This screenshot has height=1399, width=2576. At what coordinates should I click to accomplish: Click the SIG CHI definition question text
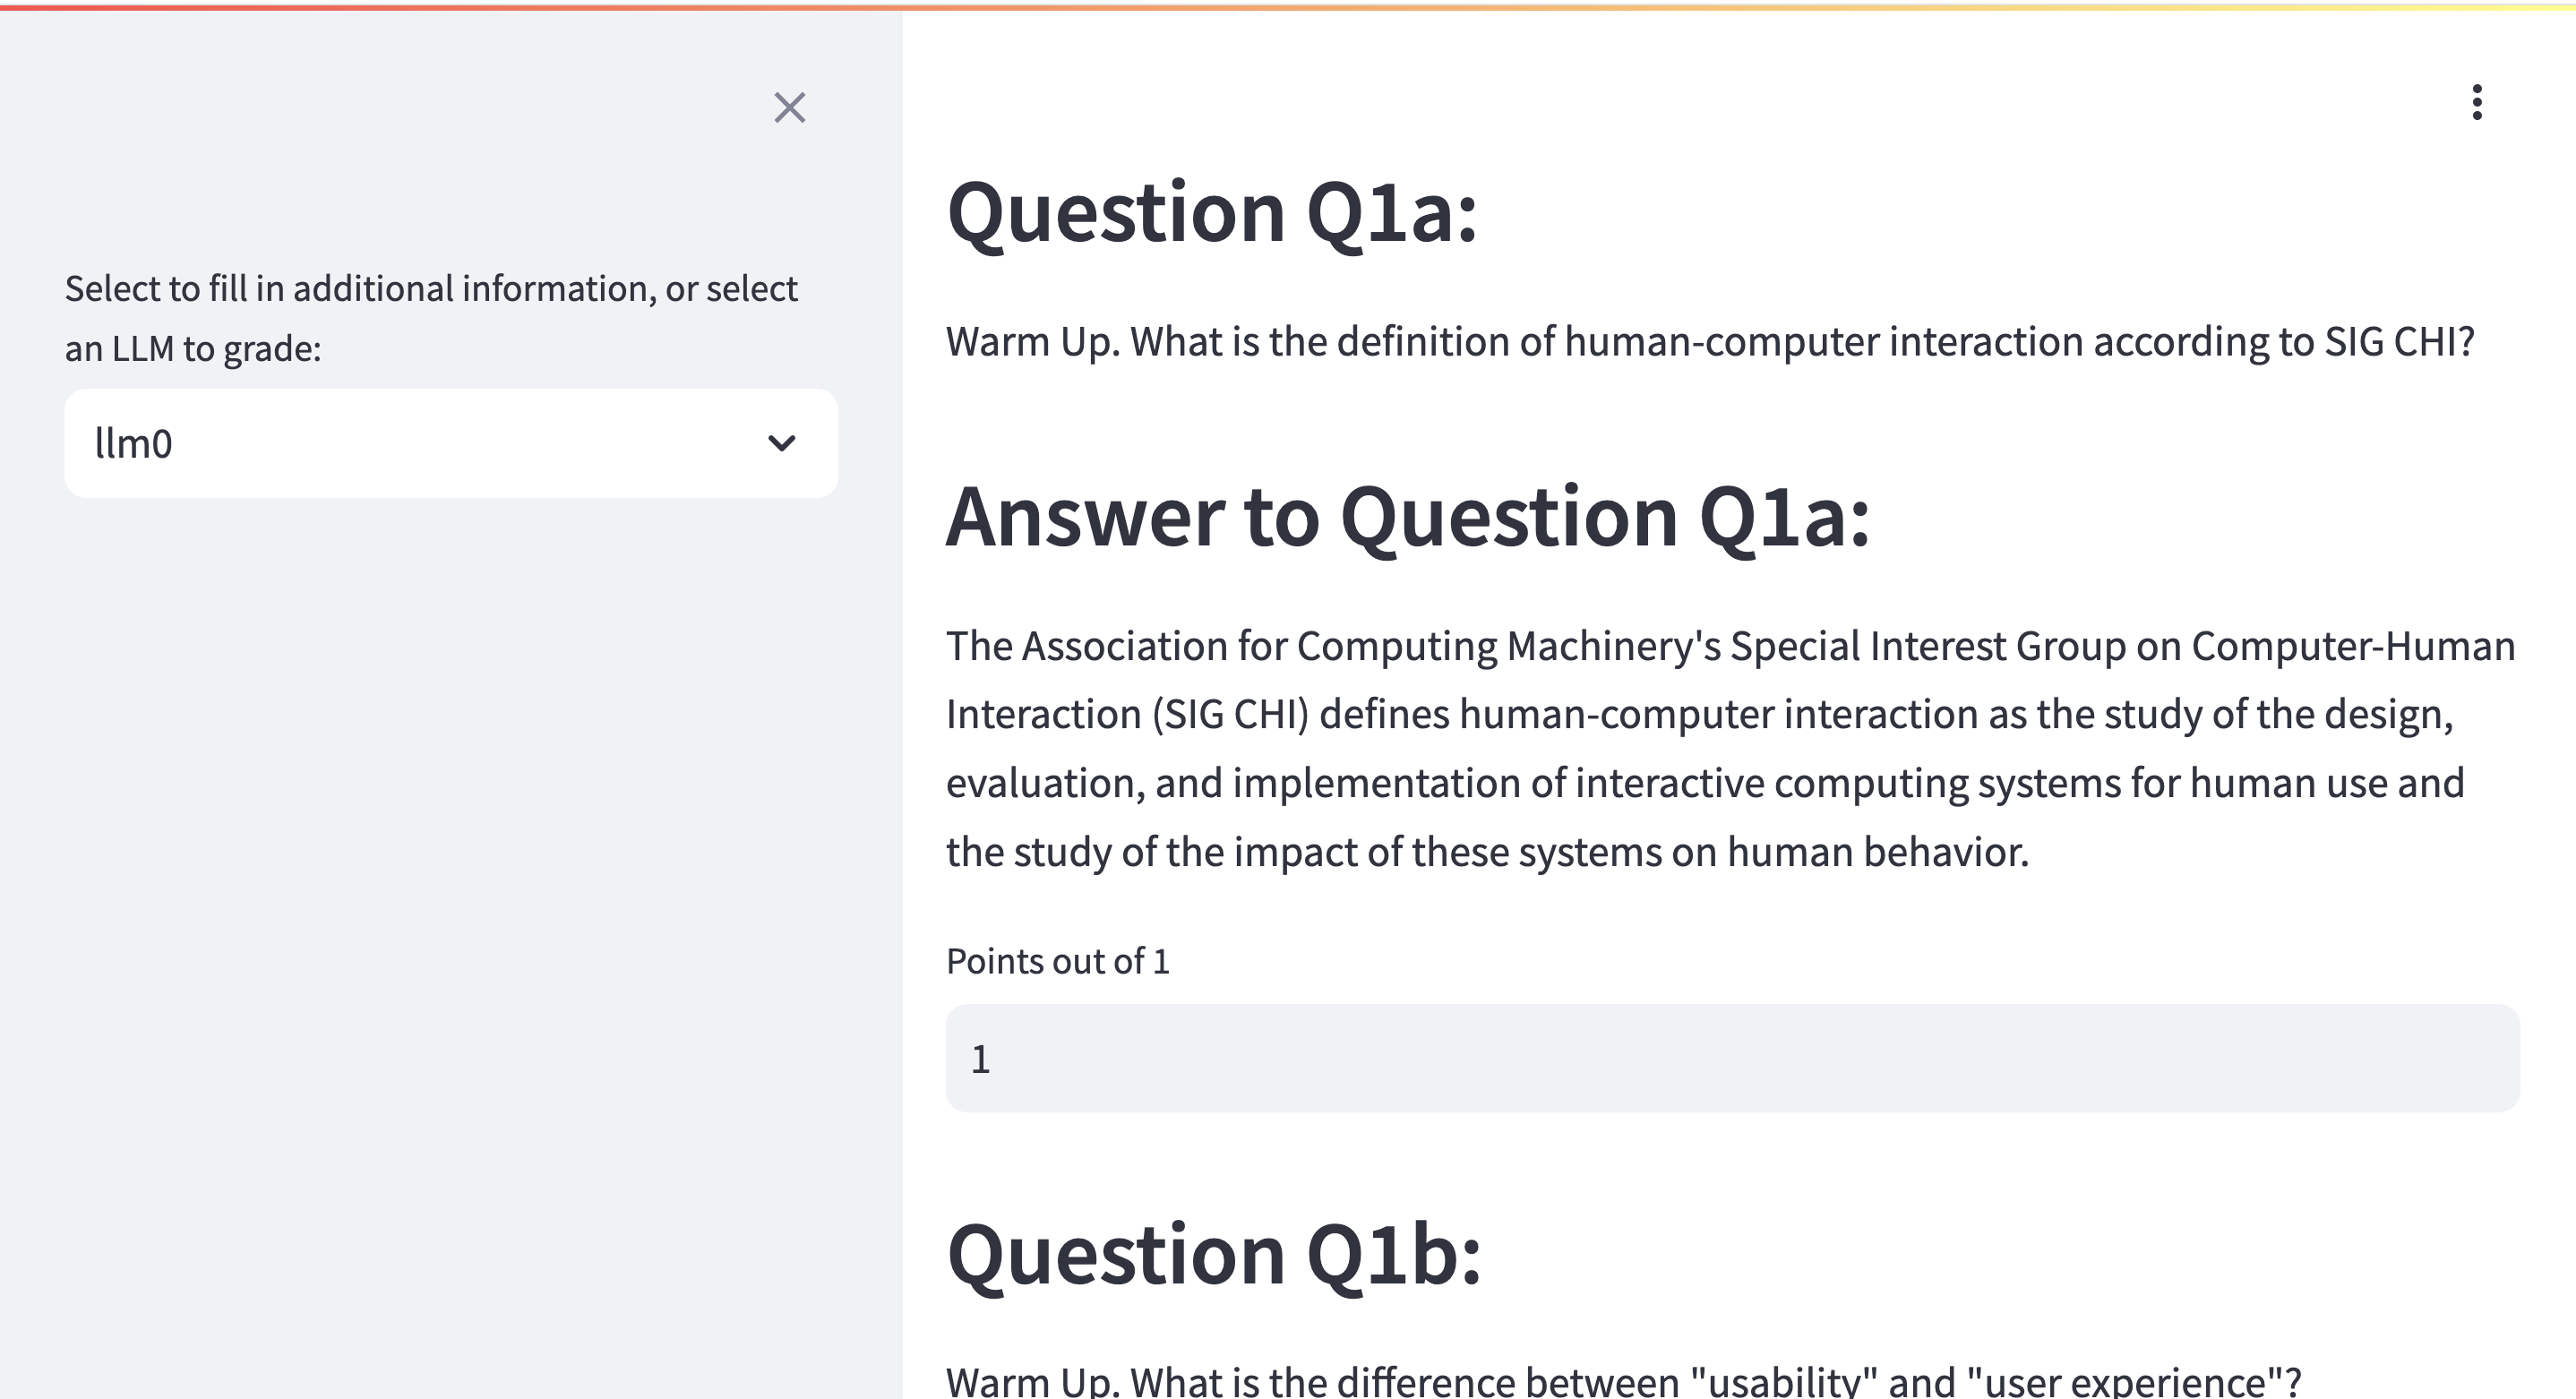pos(1709,342)
